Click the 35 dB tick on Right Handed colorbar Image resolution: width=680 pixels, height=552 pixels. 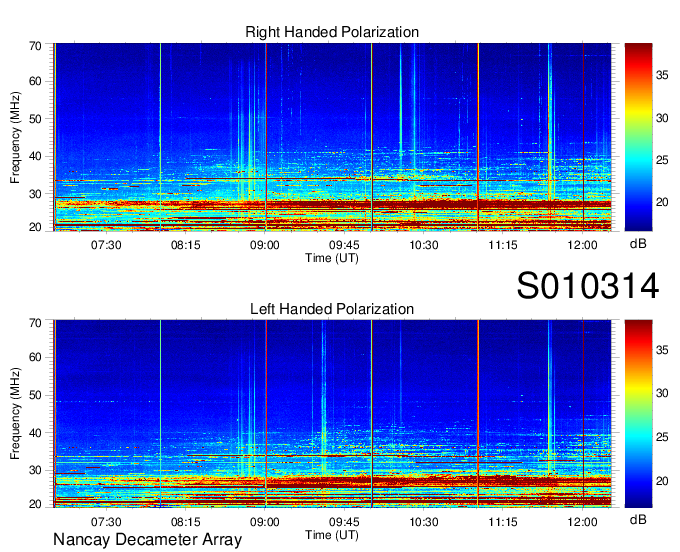point(662,75)
